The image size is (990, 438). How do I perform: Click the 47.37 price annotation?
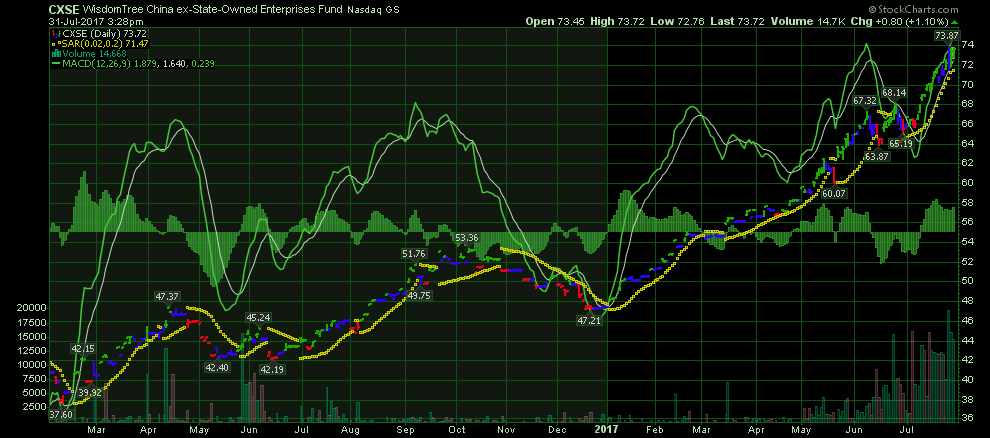[x=167, y=297]
